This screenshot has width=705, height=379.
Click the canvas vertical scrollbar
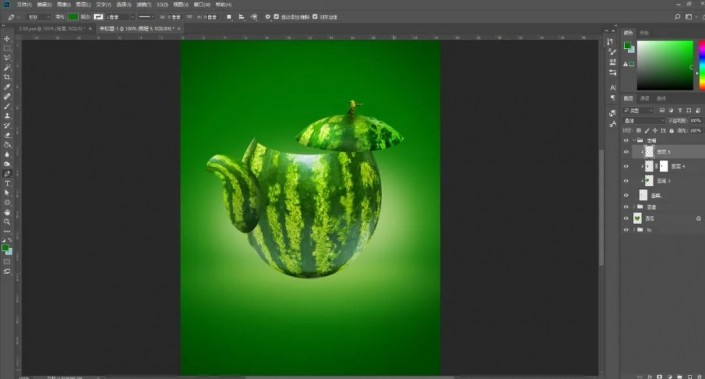point(602,207)
